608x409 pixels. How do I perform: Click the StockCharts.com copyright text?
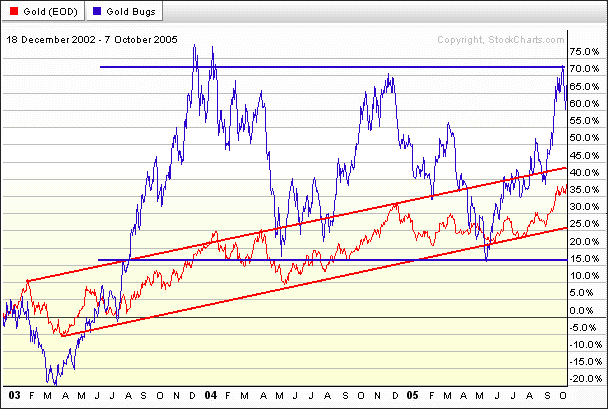point(501,40)
